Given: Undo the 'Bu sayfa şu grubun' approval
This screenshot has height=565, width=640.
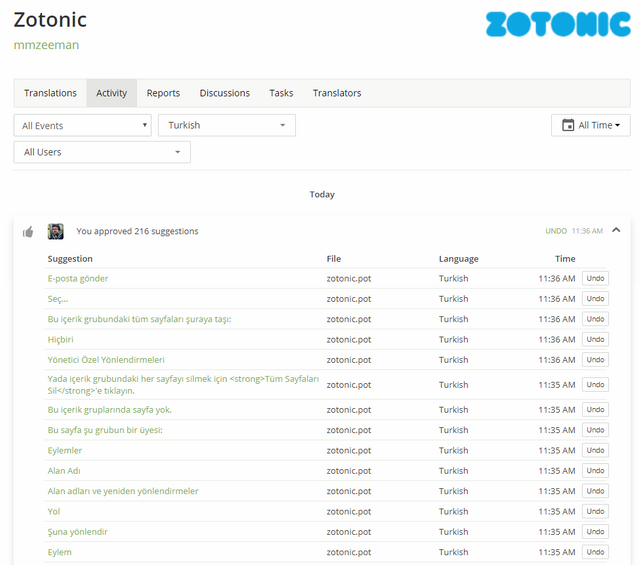Looking at the screenshot, I should coord(595,430).
